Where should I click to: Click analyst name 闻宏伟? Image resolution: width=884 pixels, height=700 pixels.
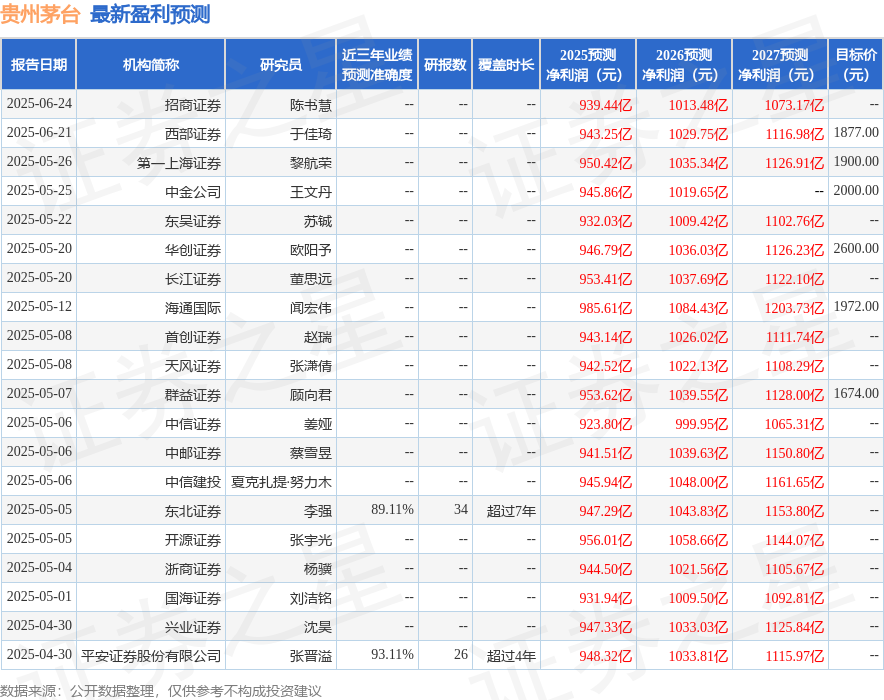tap(311, 308)
